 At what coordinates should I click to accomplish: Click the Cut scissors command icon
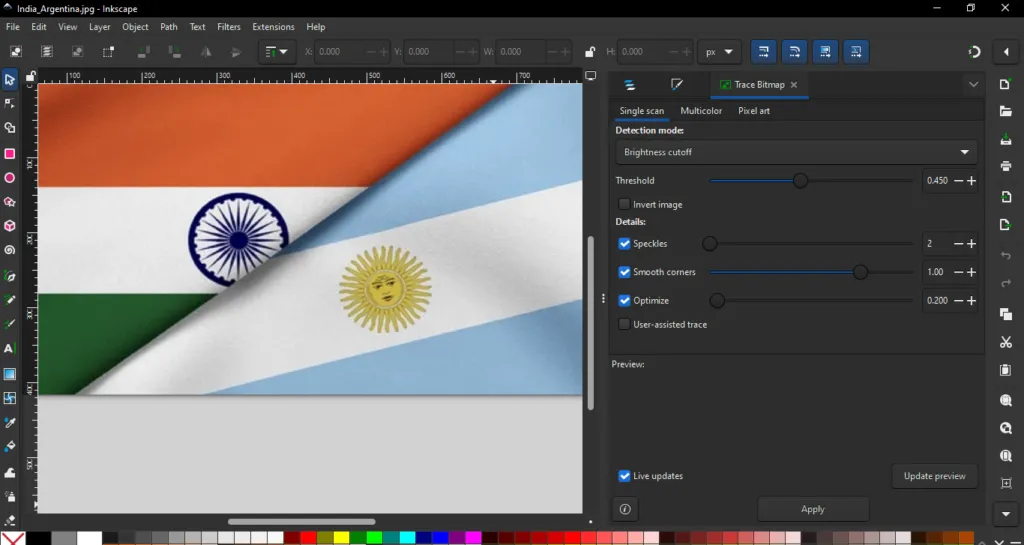pos(1006,342)
